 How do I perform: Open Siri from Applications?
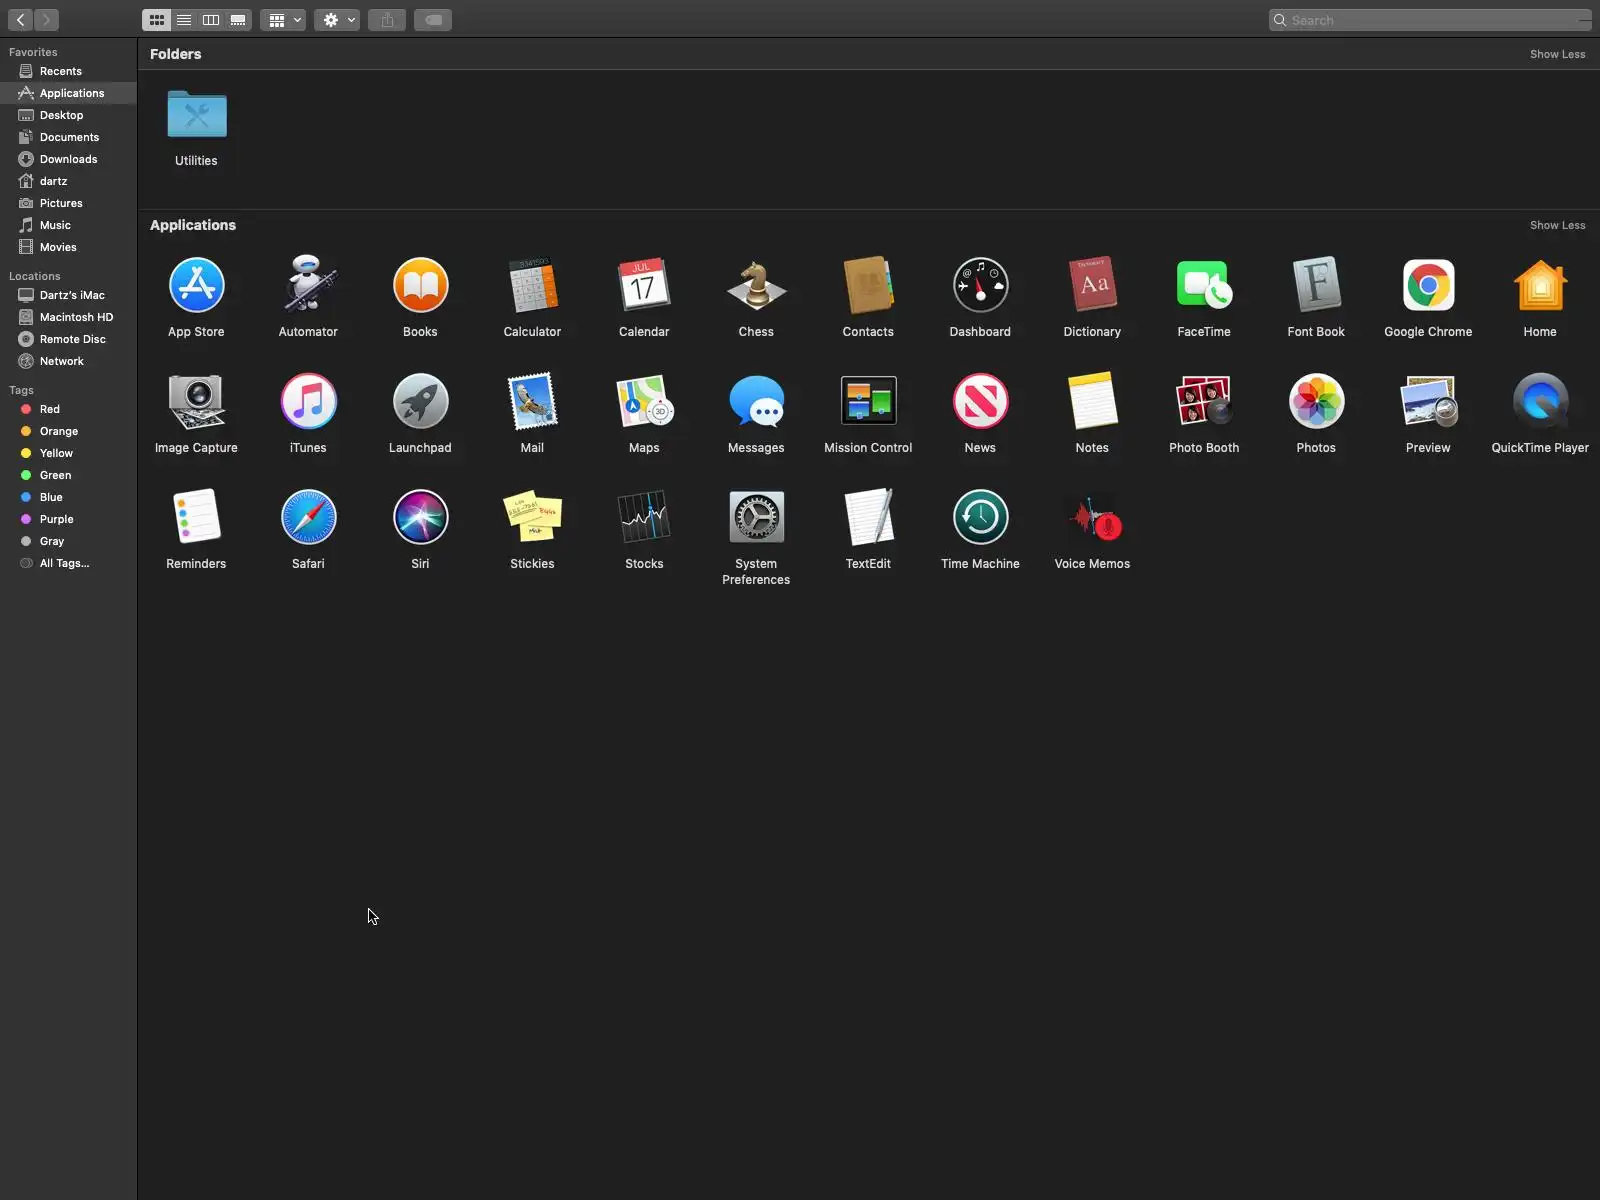[420, 518]
